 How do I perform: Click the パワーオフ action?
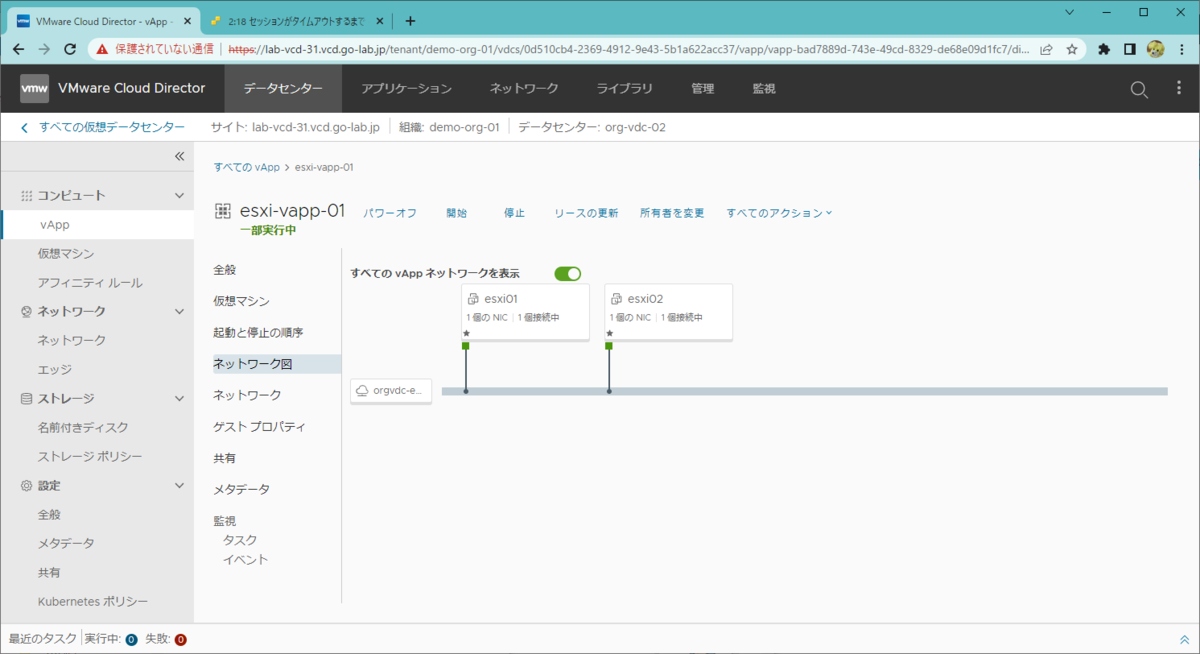tap(390, 213)
